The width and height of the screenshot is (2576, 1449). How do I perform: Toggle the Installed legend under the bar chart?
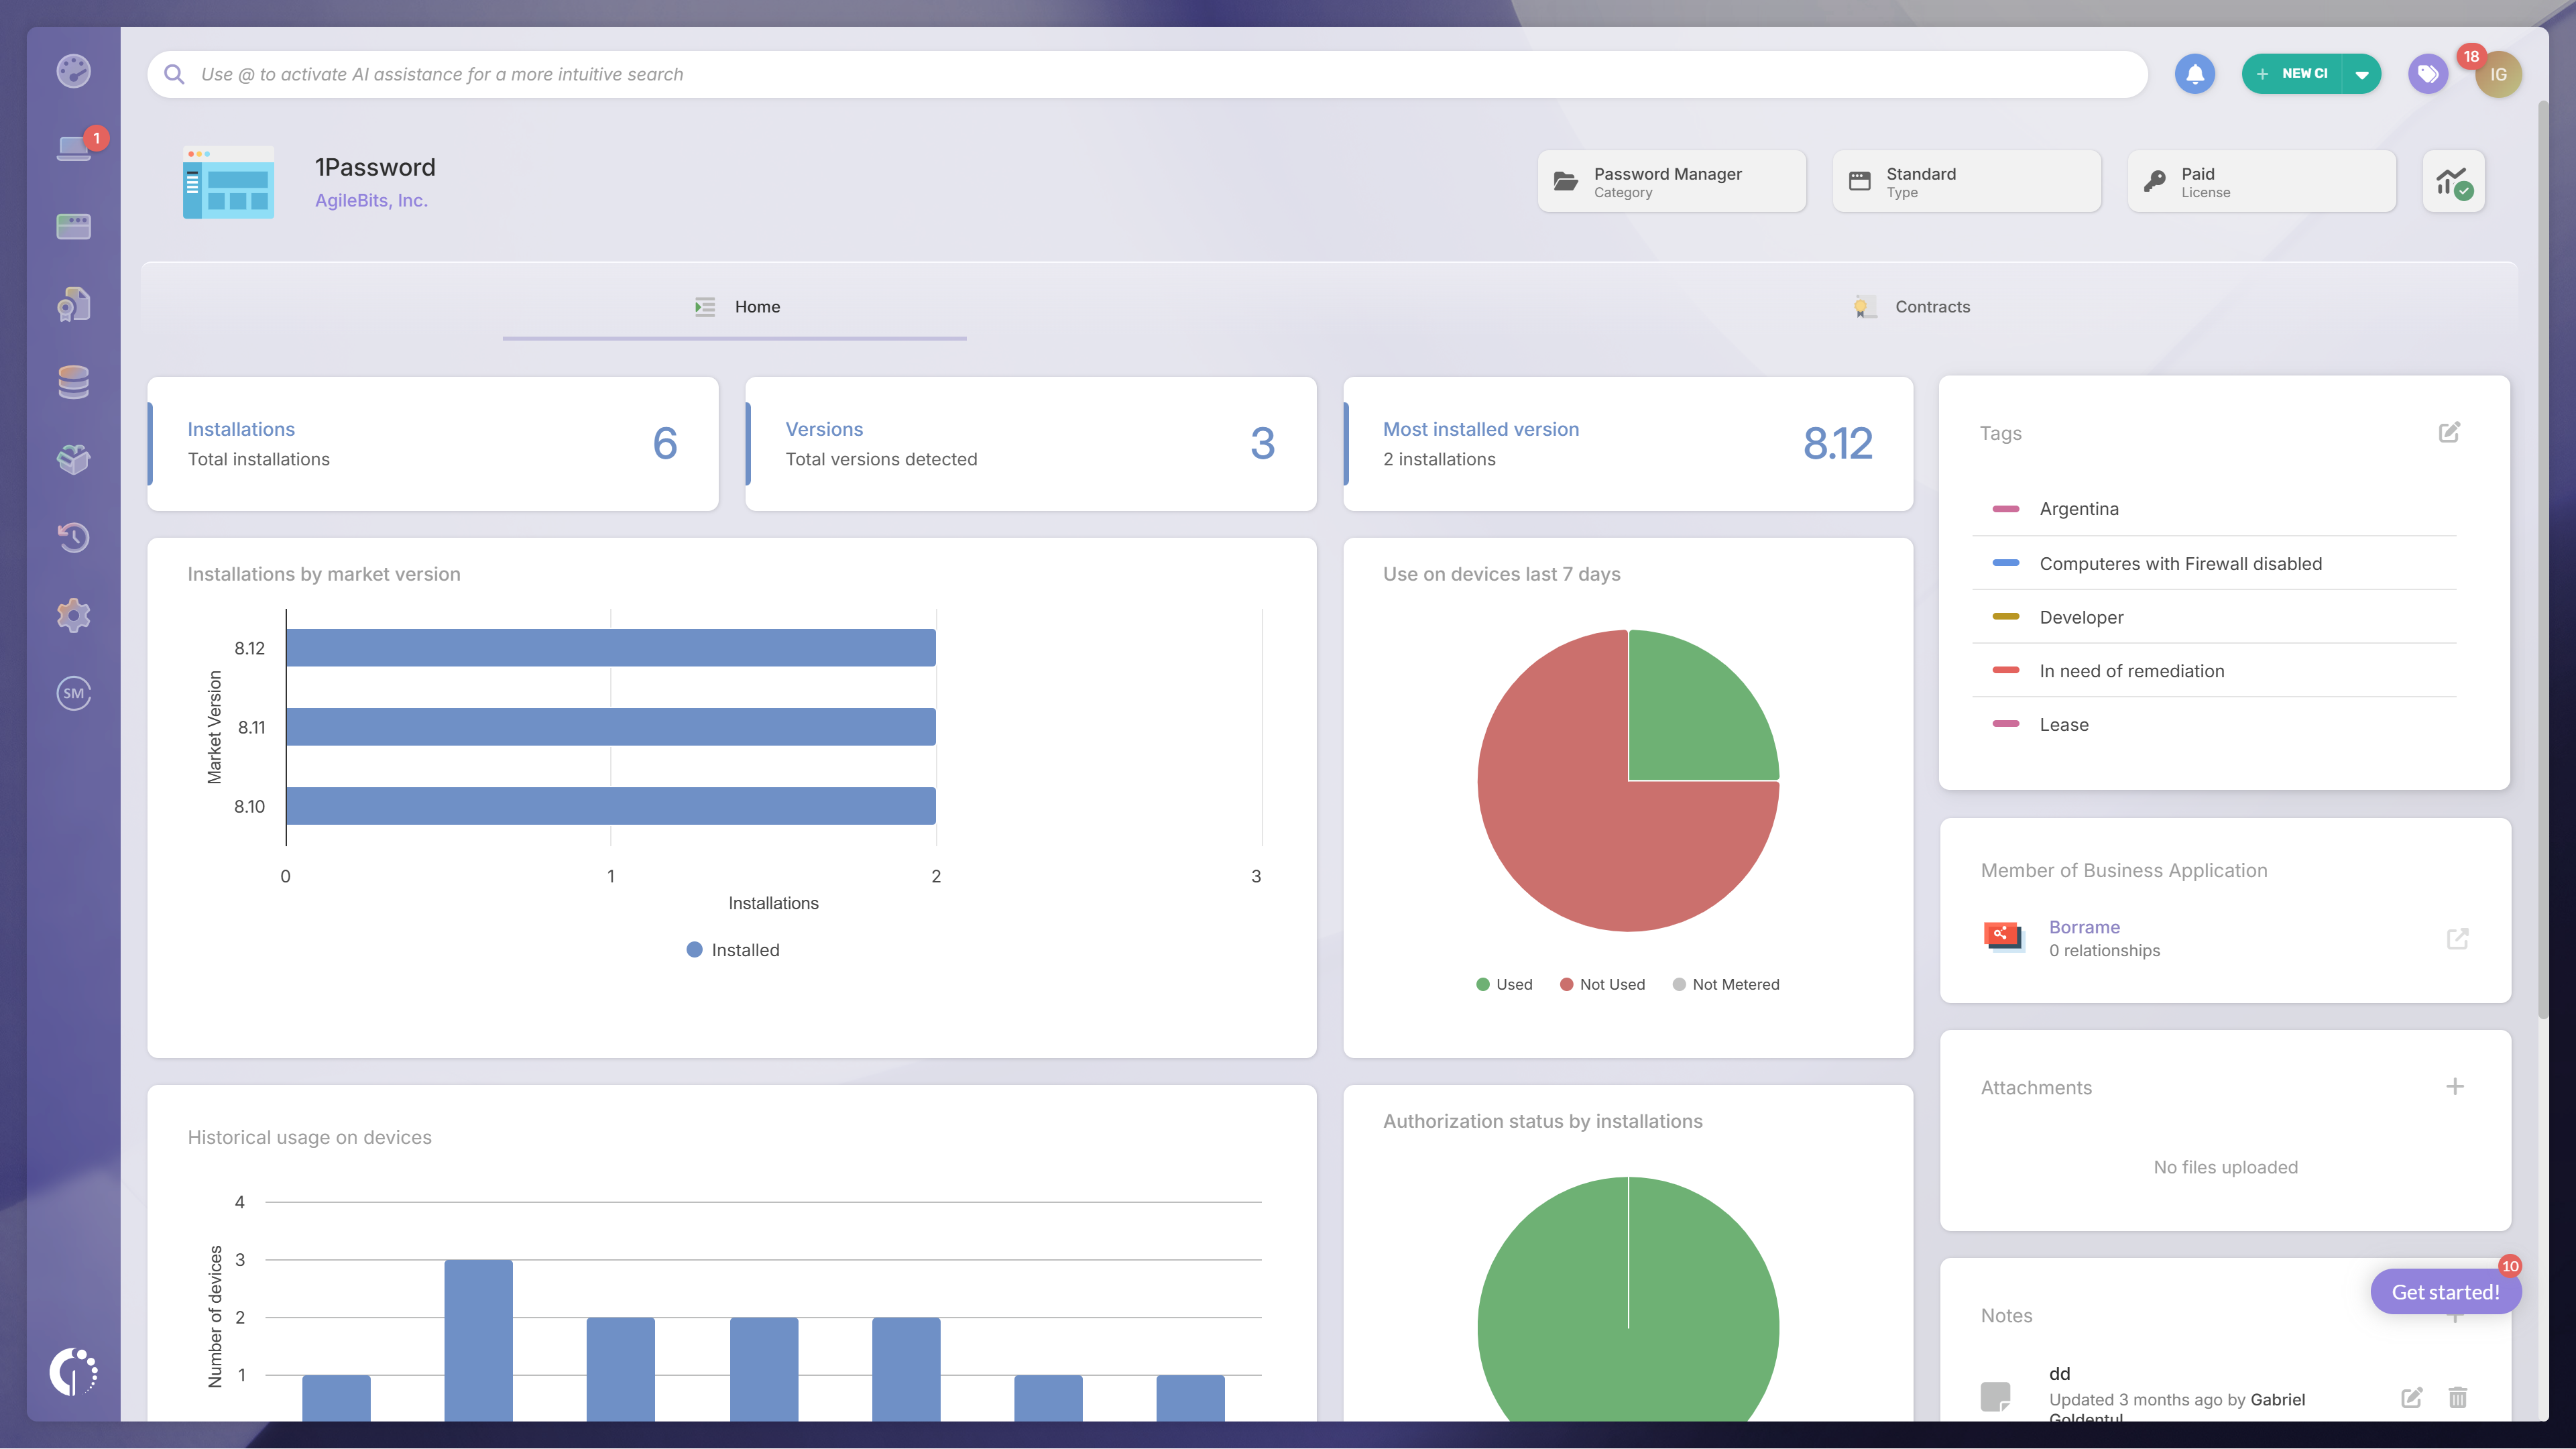pyautogui.click(x=734, y=949)
